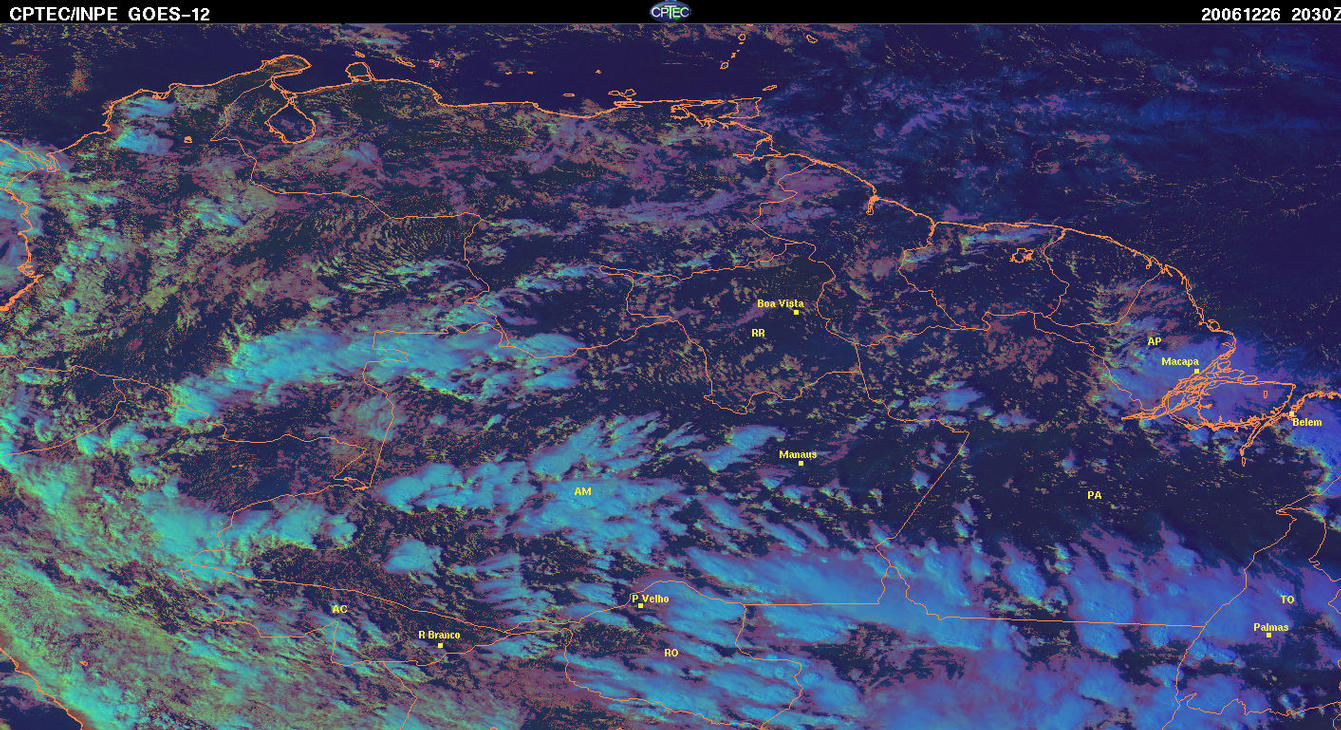Screen dimensions: 1341x730
Task: Click the RR state label
Action: click(758, 332)
